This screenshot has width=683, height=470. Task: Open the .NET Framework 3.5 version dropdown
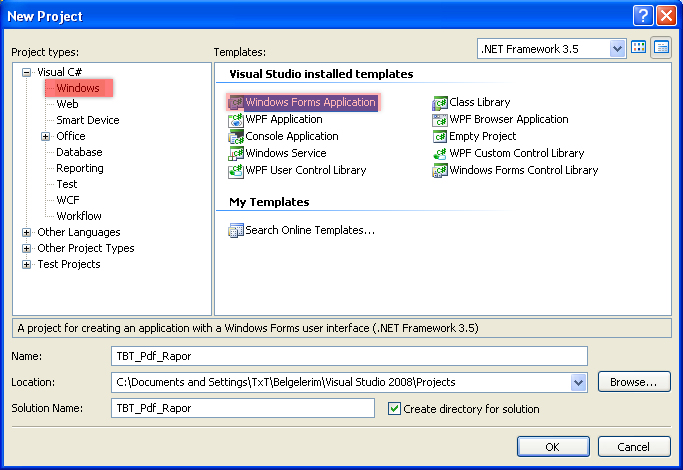[617, 49]
